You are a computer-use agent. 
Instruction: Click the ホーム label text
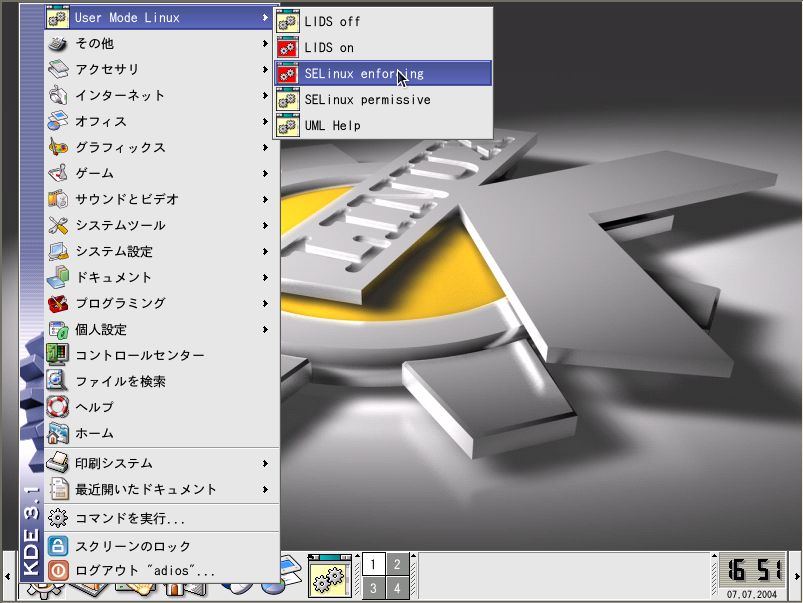94,433
